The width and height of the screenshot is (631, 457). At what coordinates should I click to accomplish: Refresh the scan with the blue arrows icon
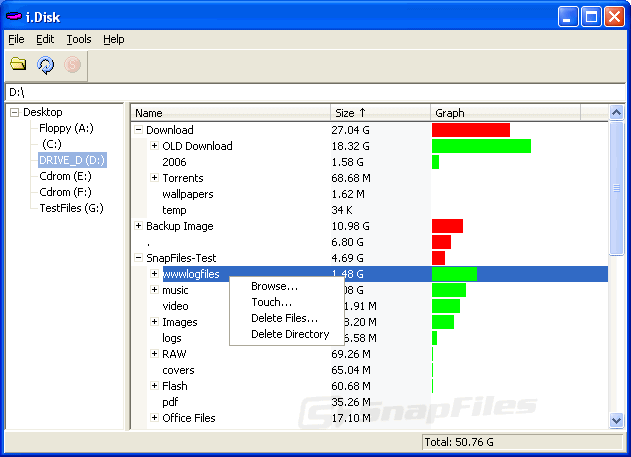(x=45, y=65)
